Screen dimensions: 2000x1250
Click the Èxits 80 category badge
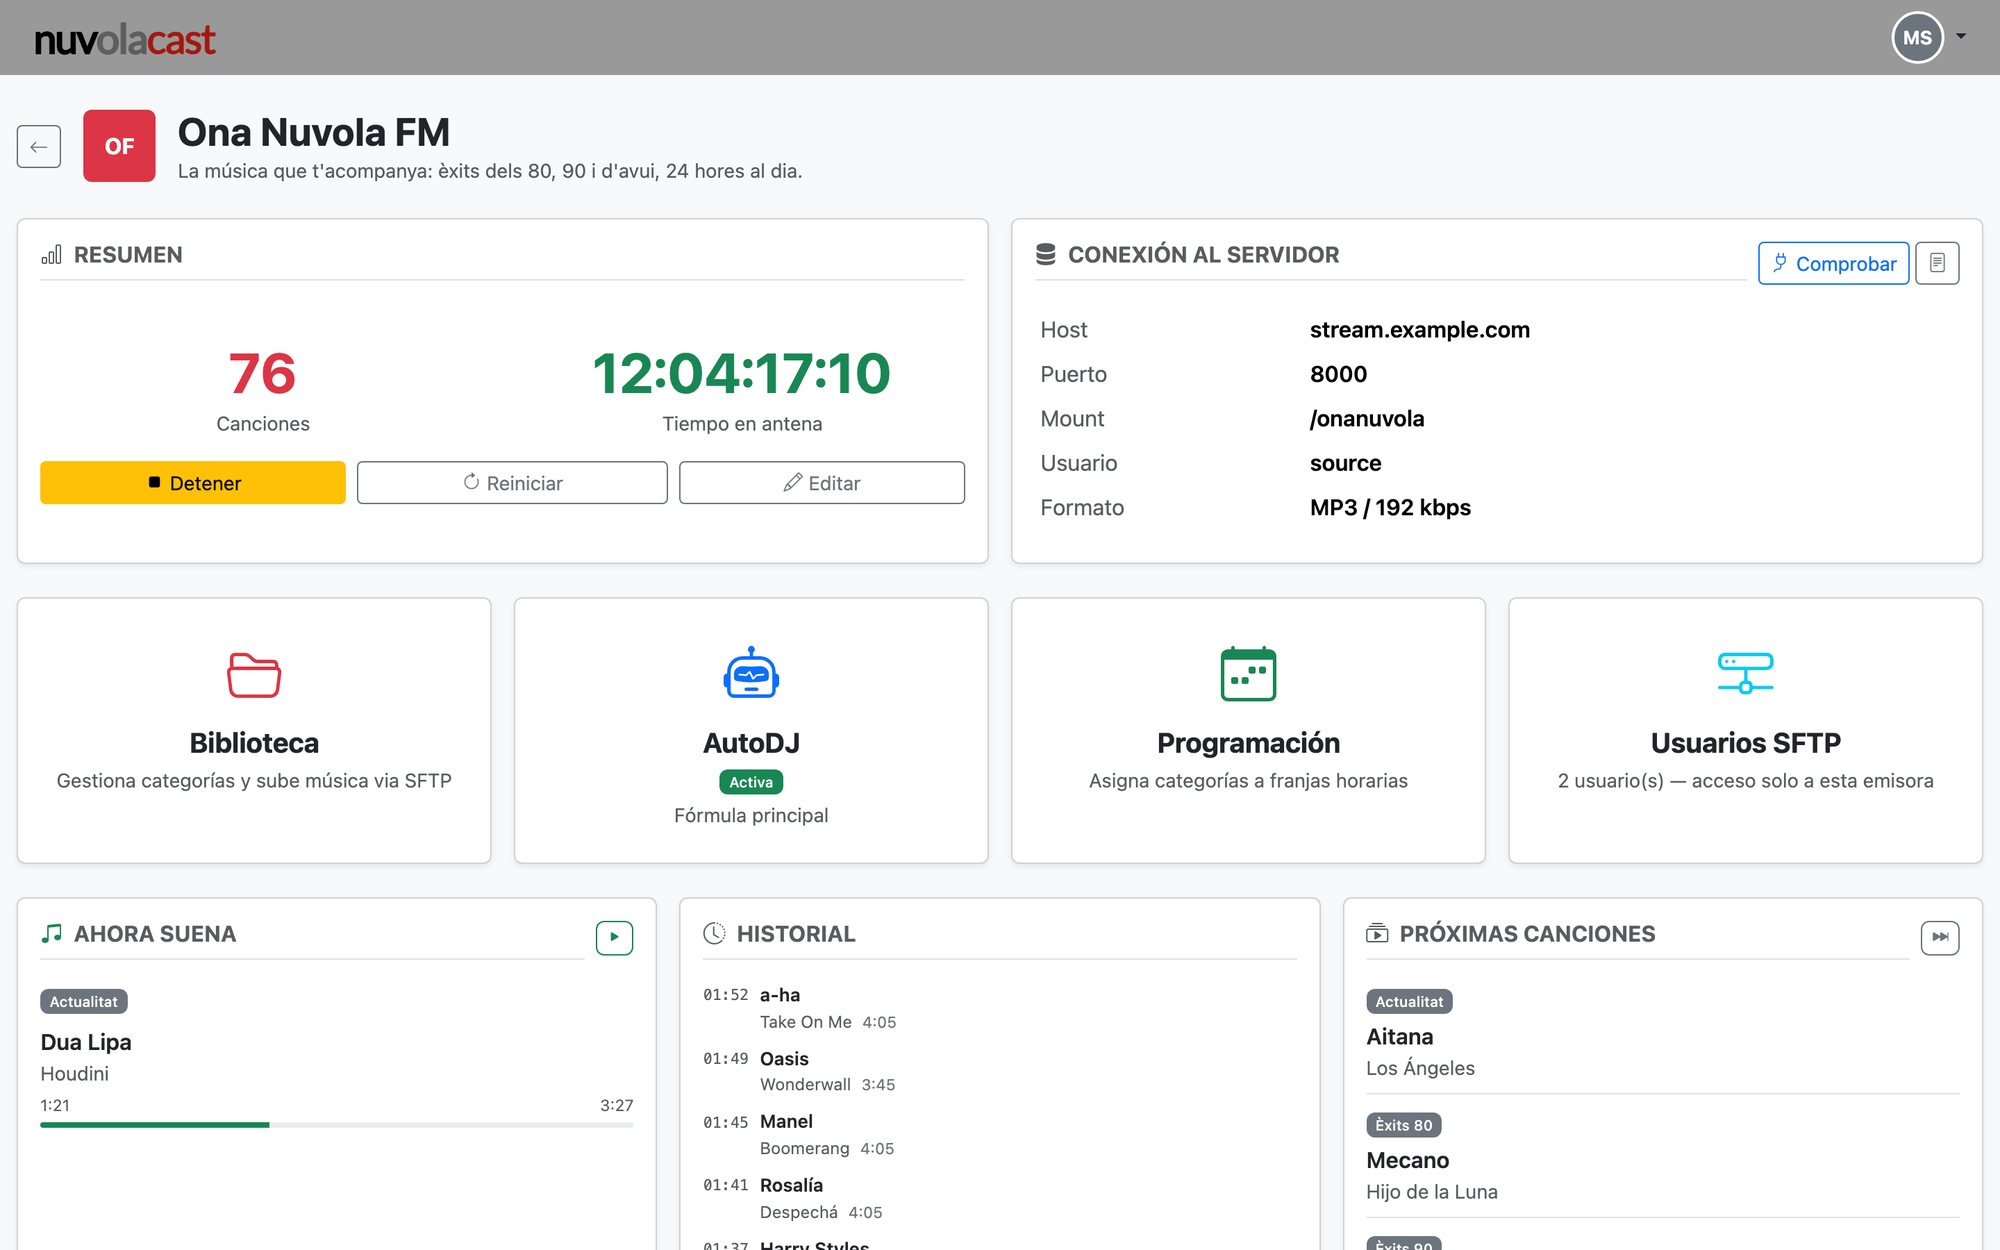pos(1404,1125)
